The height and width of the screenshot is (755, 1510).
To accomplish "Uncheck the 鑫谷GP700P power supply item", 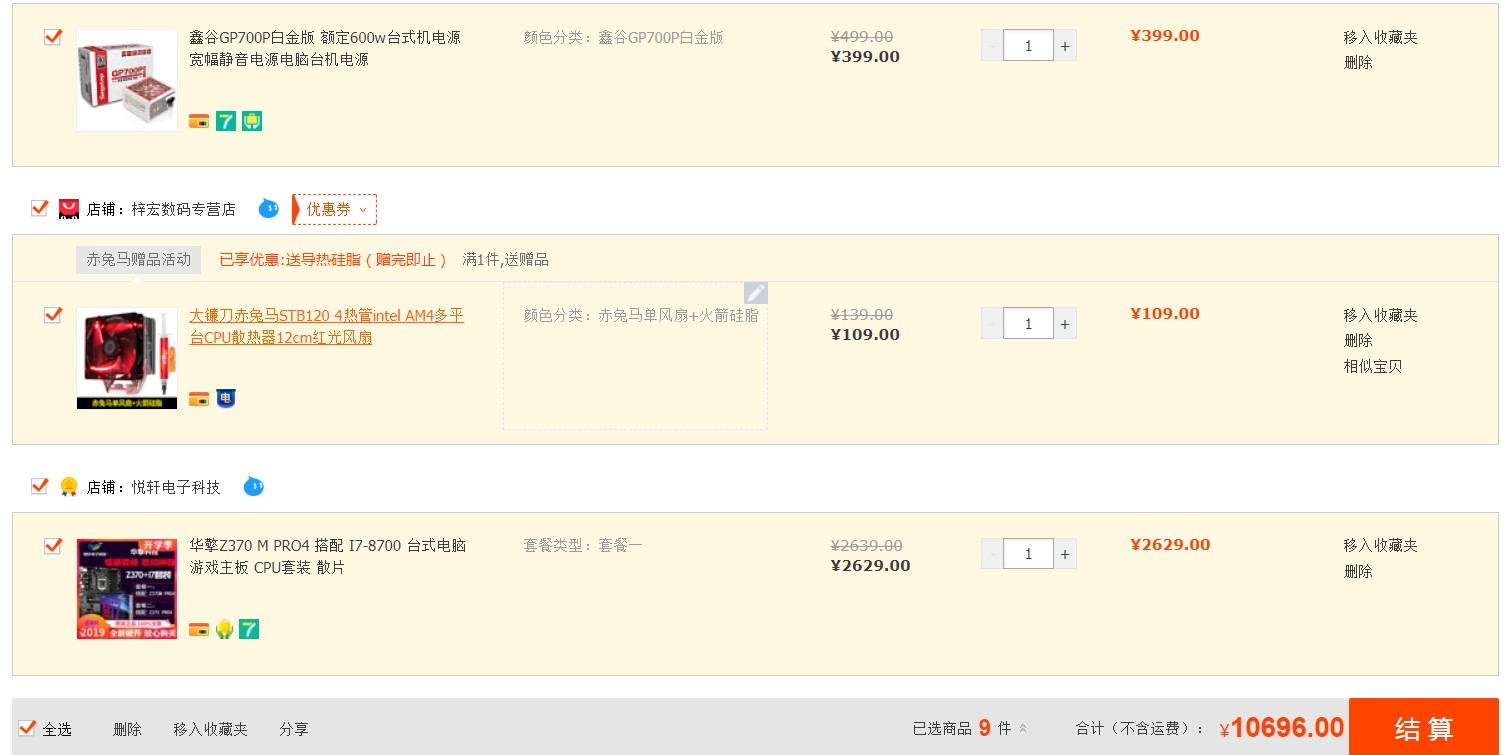I will (x=53, y=37).
